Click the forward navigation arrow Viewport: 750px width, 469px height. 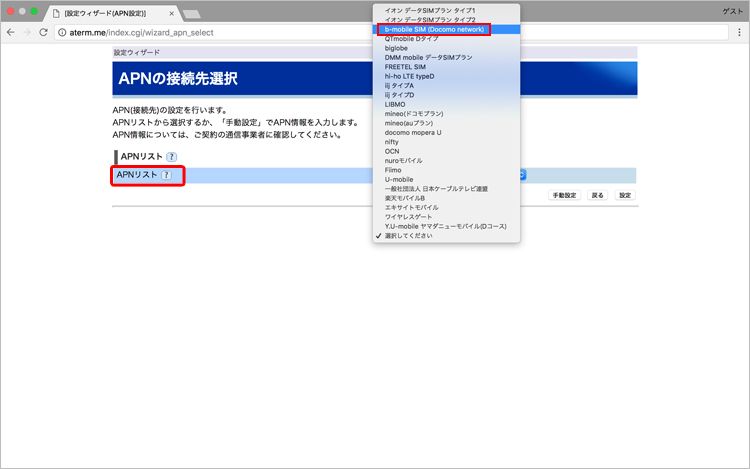(27, 33)
